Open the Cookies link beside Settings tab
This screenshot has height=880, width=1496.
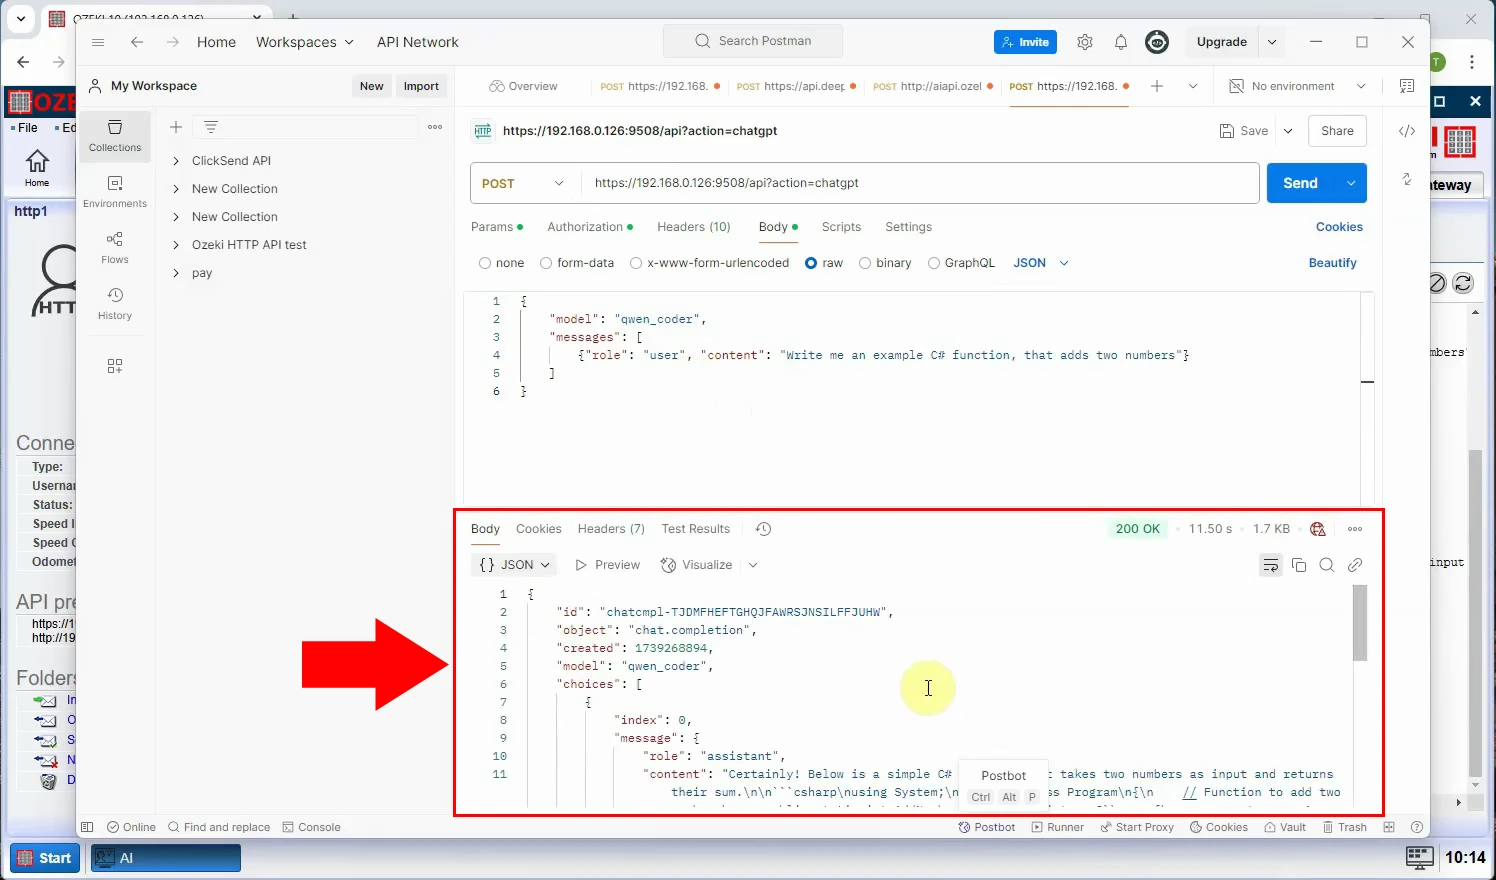(1339, 227)
